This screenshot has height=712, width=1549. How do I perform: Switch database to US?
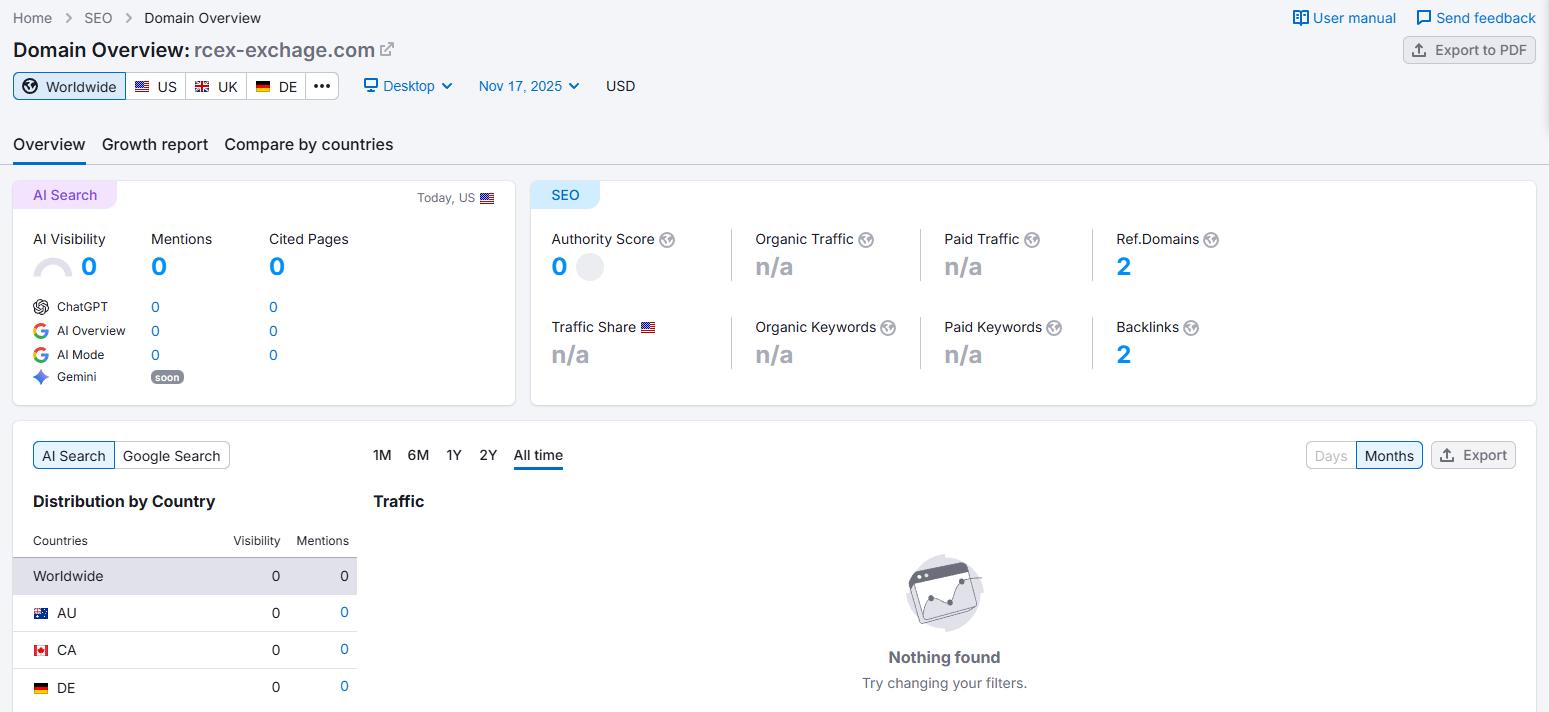coord(156,86)
